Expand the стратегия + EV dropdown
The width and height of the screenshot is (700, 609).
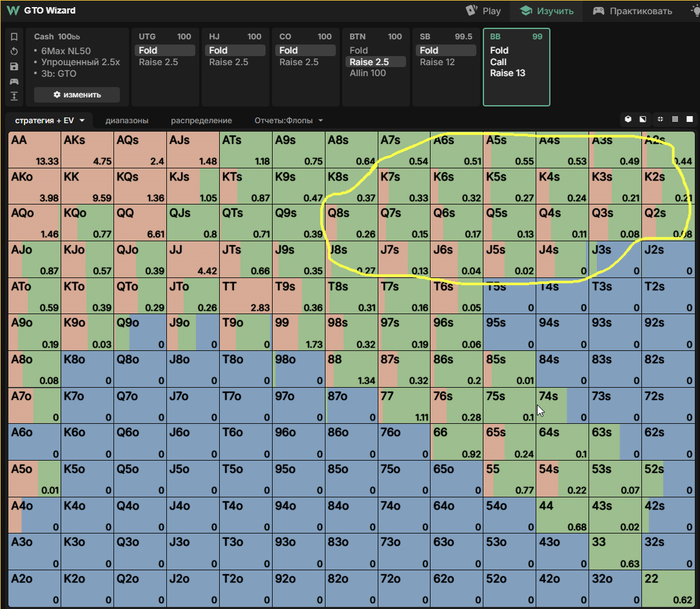(x=50, y=121)
